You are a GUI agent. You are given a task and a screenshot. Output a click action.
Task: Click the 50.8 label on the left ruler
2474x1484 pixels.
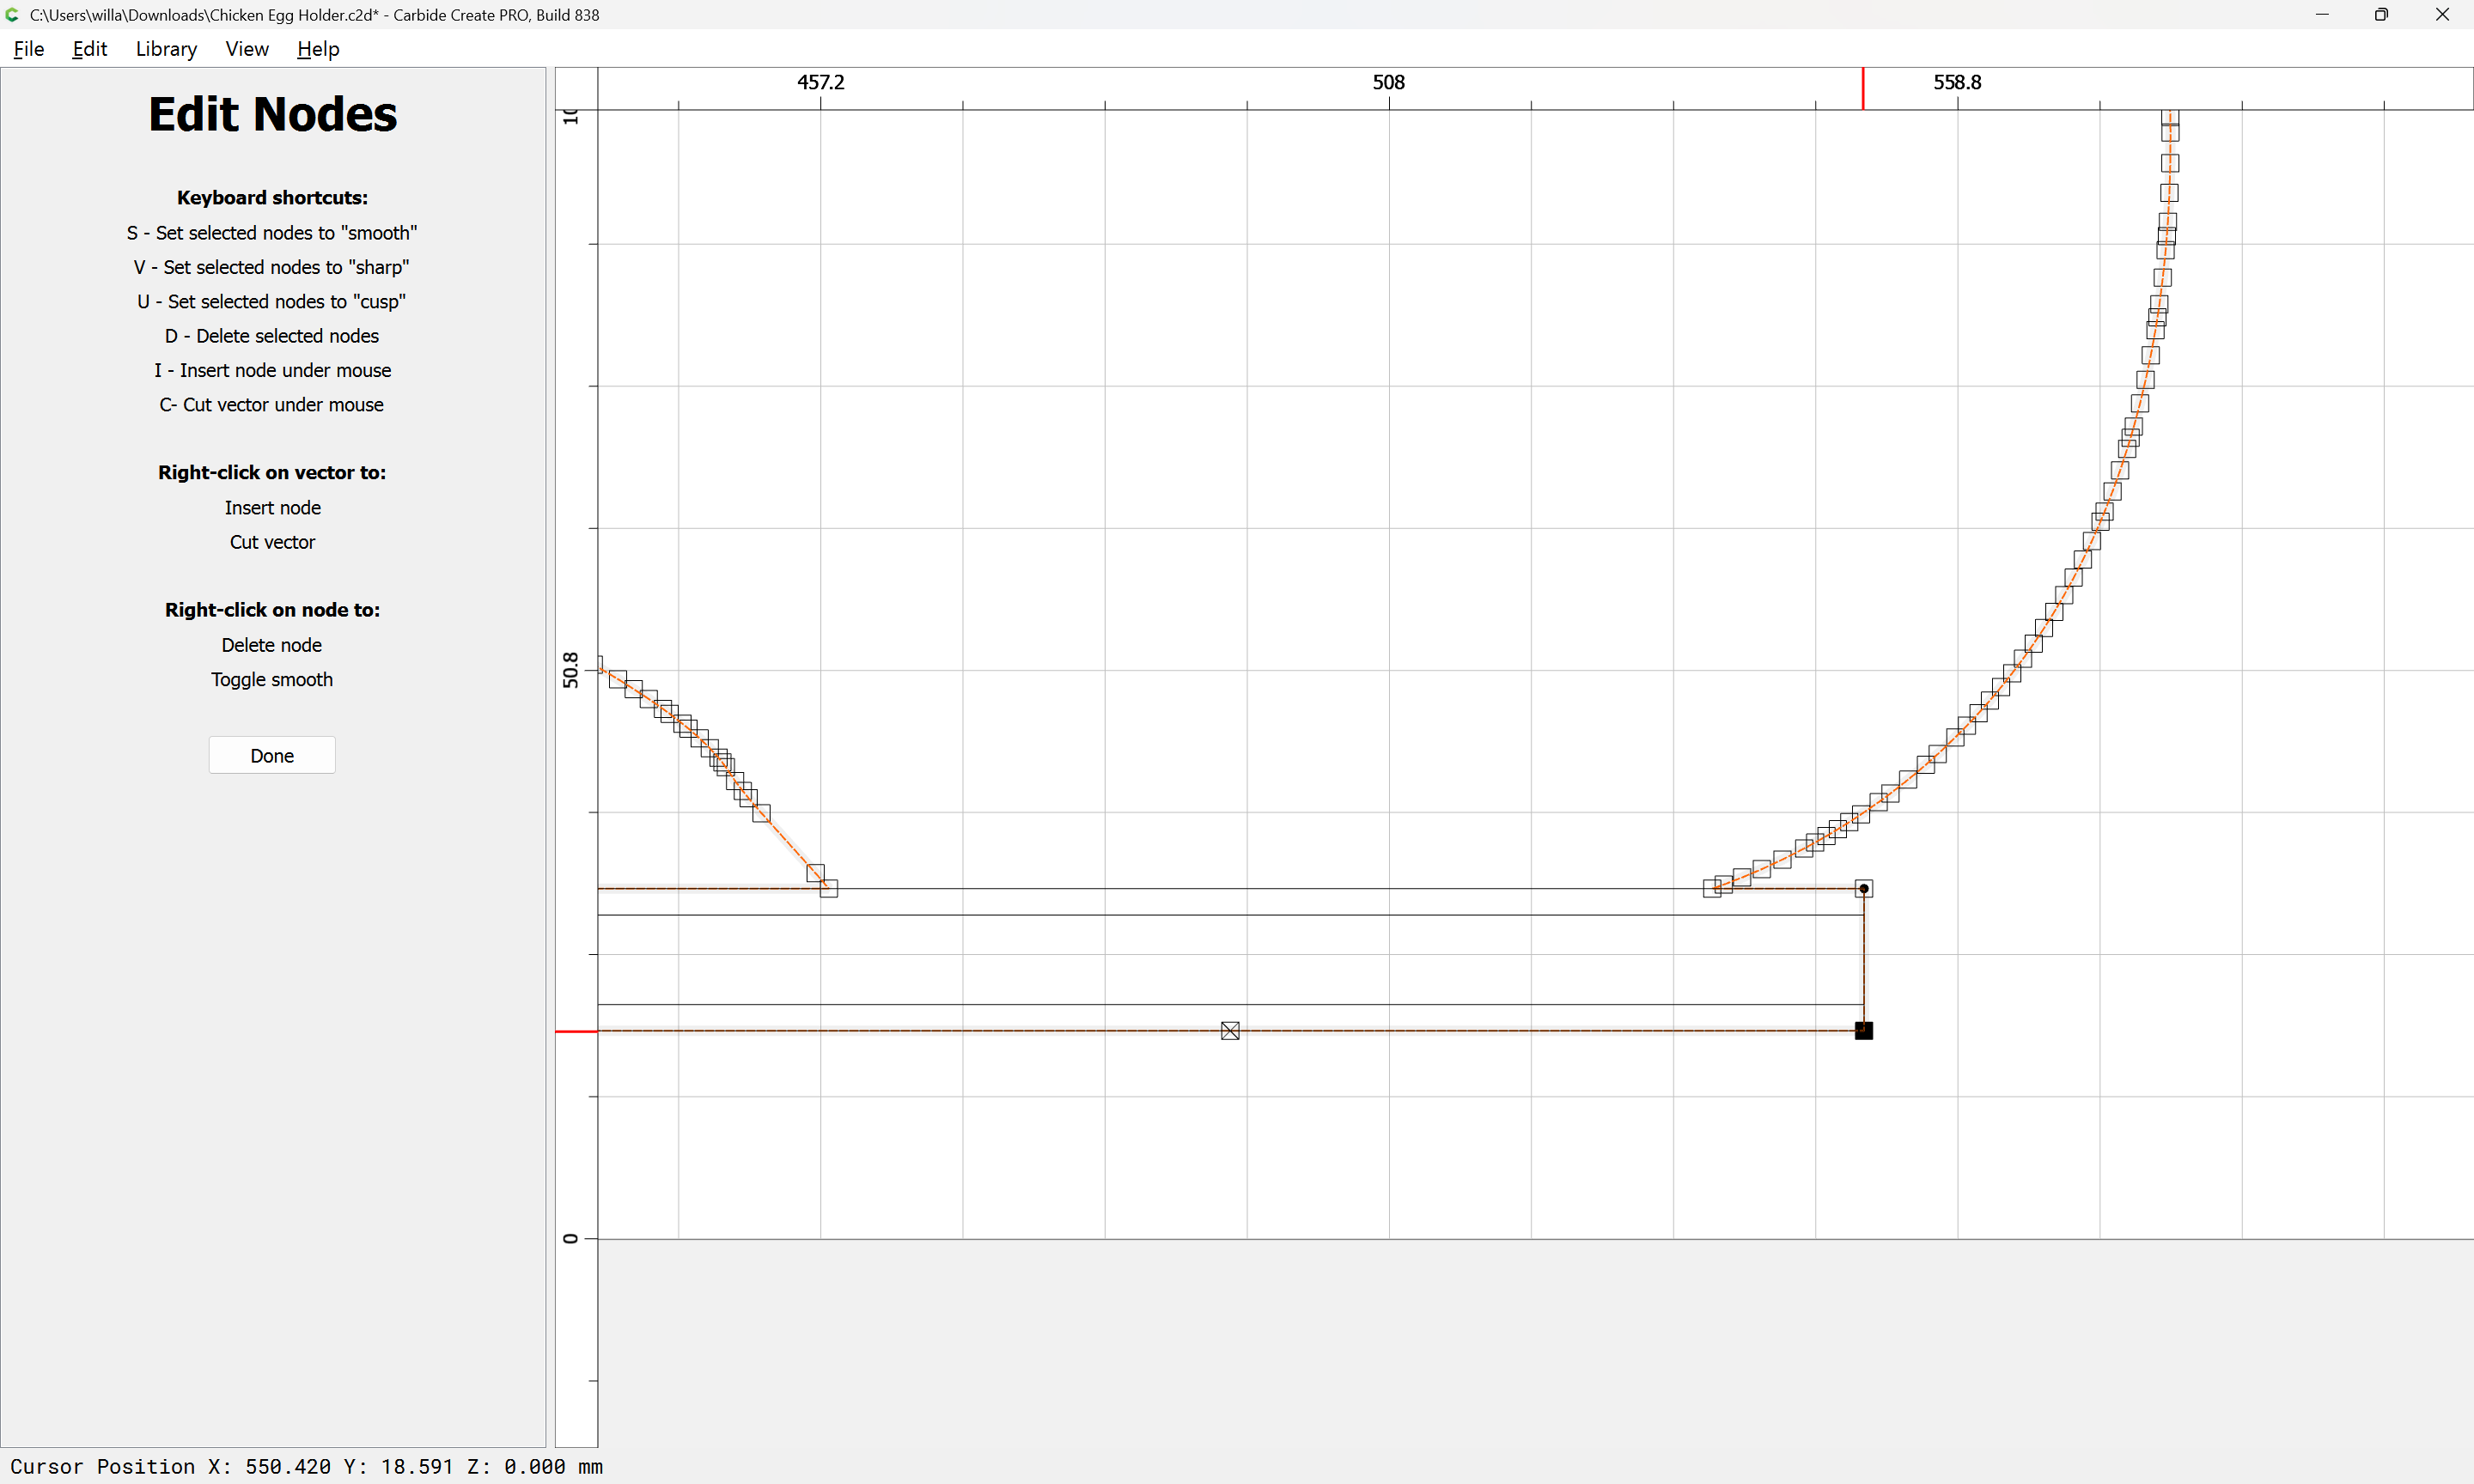pos(570,669)
